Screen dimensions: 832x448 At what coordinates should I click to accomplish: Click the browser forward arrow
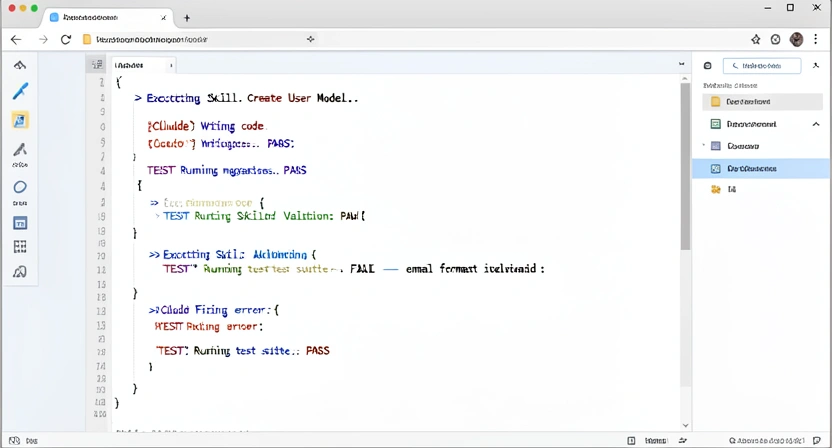click(43, 39)
